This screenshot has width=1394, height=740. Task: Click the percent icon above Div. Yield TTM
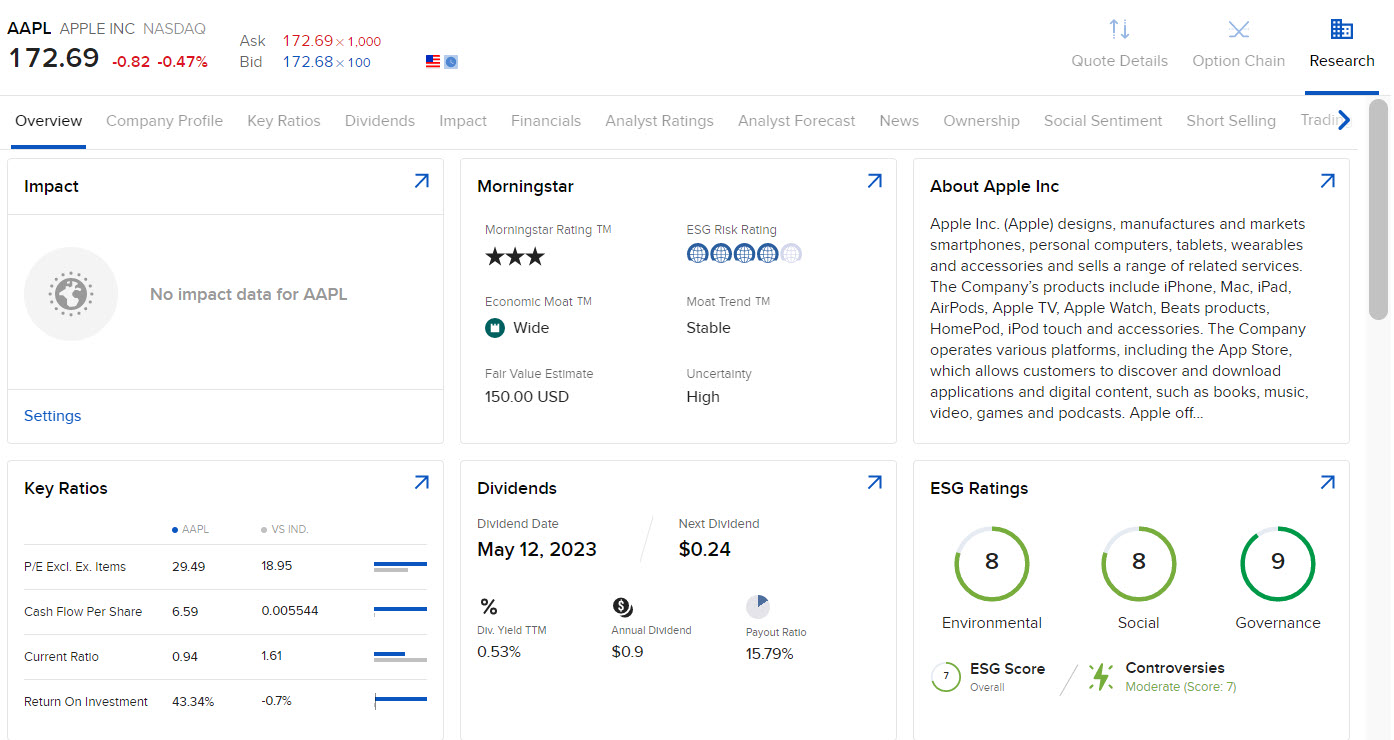pyautogui.click(x=488, y=607)
